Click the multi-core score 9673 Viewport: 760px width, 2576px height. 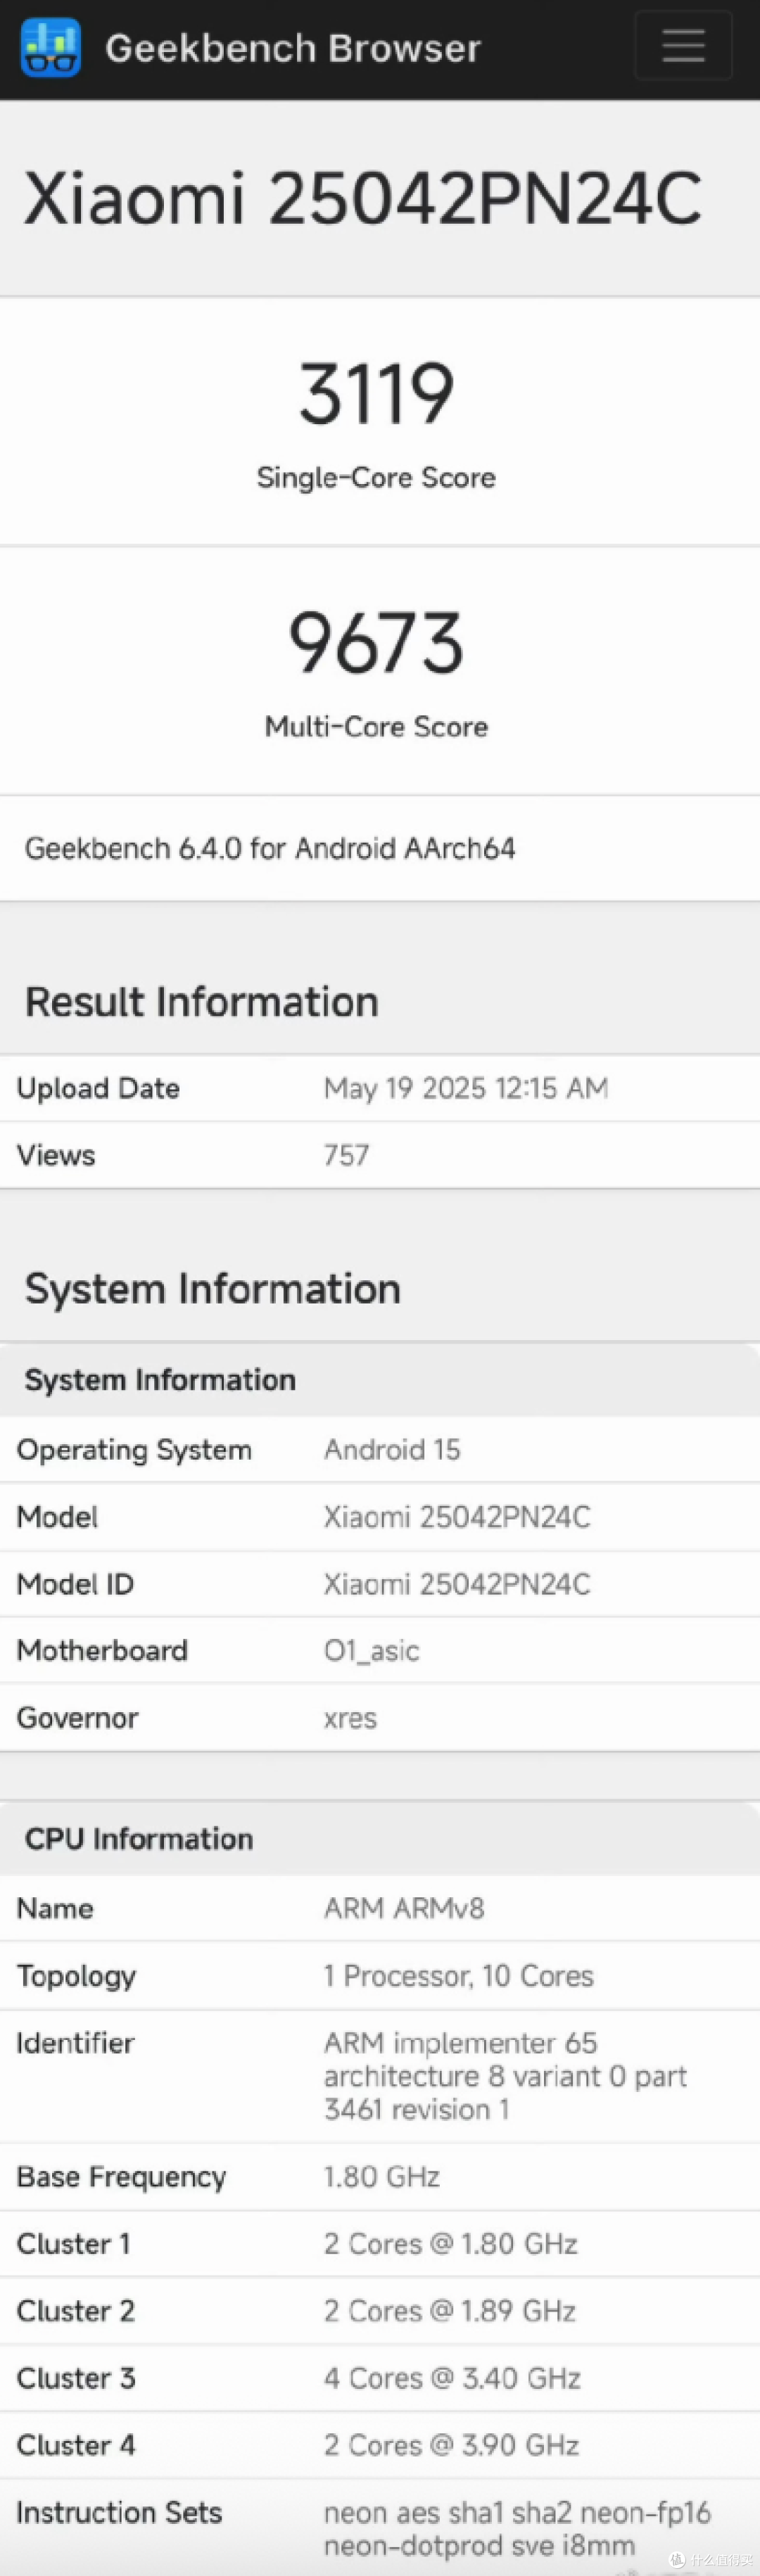pos(376,642)
